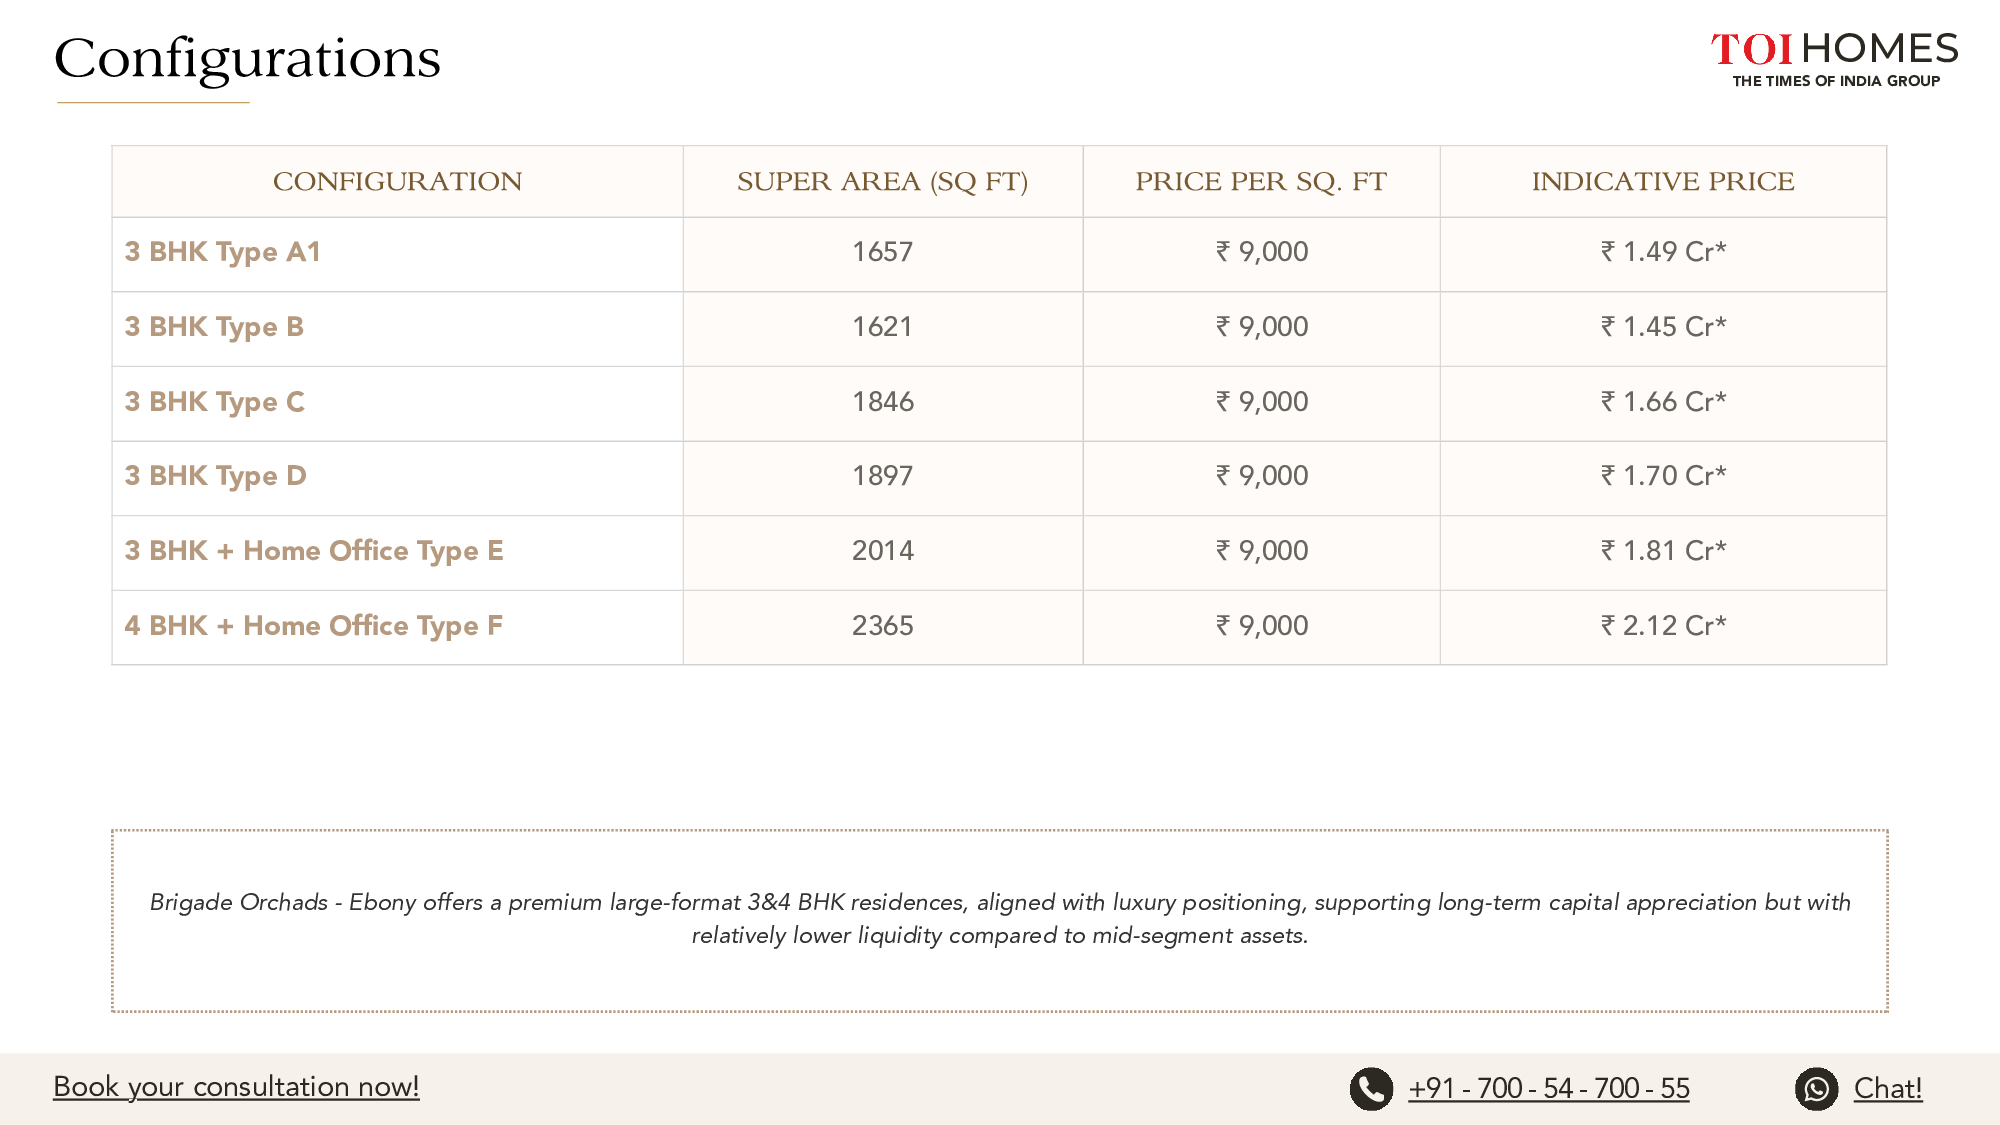The image size is (2000, 1125).
Task: Click 'THE TIMES OF INDIA GROUP' tagline
Action: pos(1836,81)
